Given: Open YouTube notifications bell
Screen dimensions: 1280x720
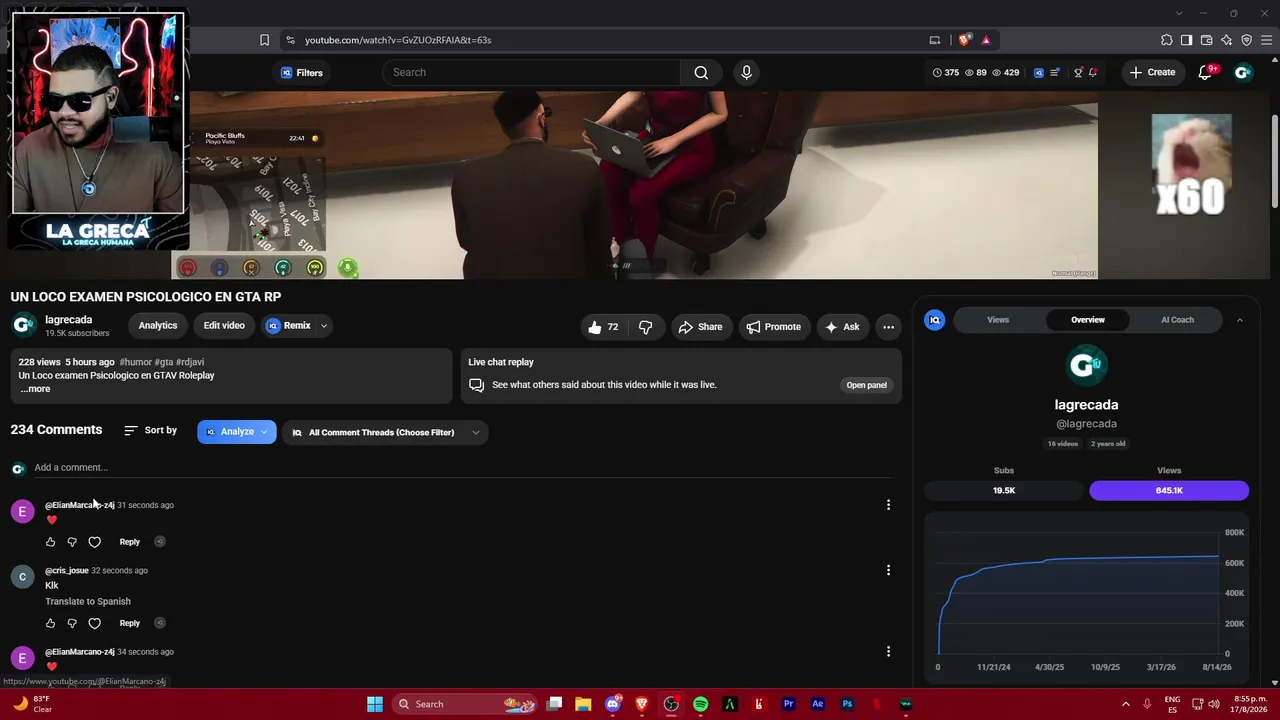Looking at the screenshot, I should click(x=1205, y=72).
